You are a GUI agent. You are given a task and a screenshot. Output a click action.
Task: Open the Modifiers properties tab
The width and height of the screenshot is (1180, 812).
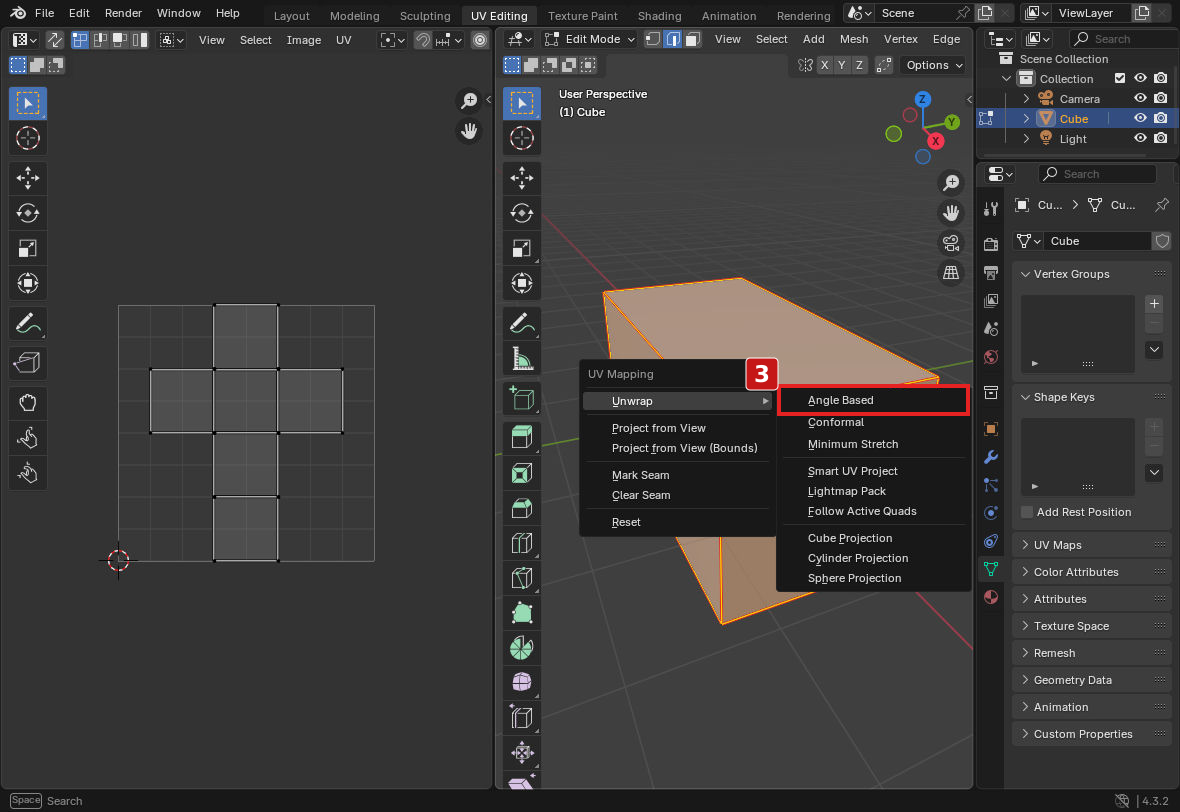coord(991,457)
